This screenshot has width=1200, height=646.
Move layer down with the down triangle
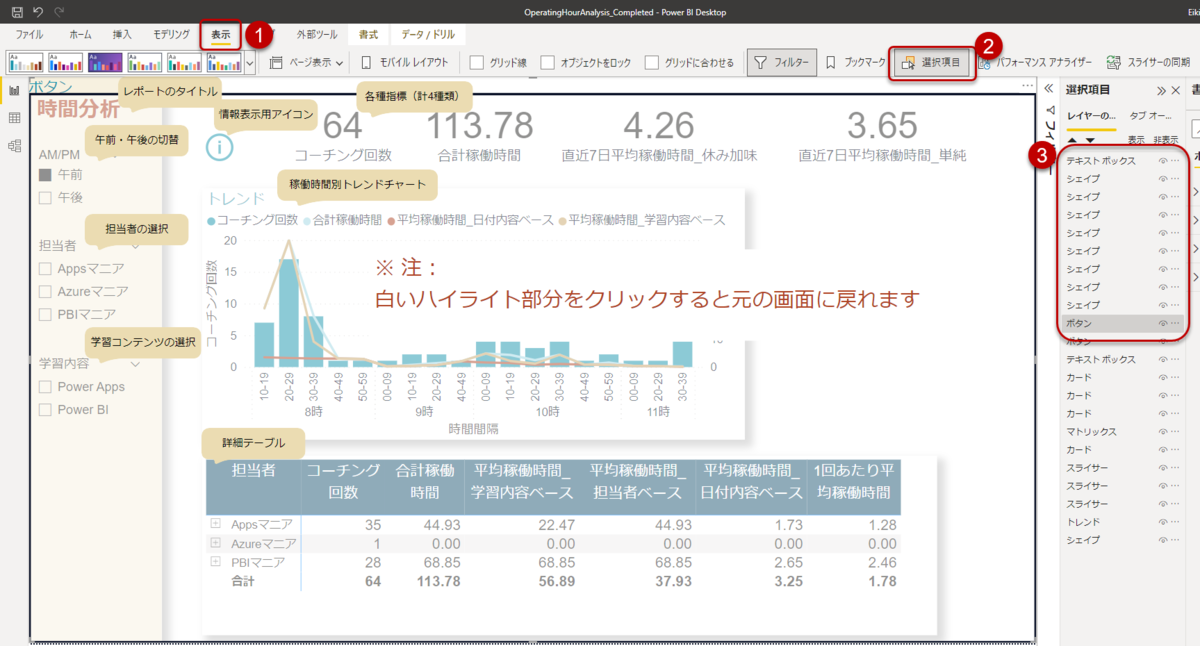(x=1090, y=140)
